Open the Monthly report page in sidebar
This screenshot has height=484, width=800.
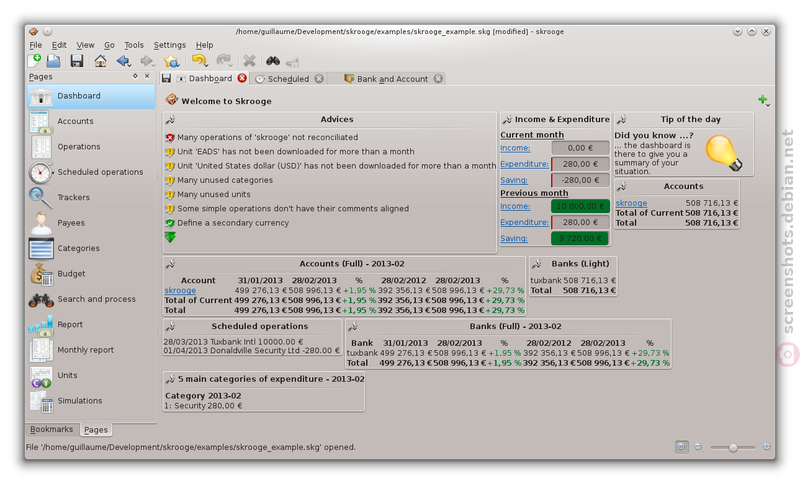(x=91, y=350)
